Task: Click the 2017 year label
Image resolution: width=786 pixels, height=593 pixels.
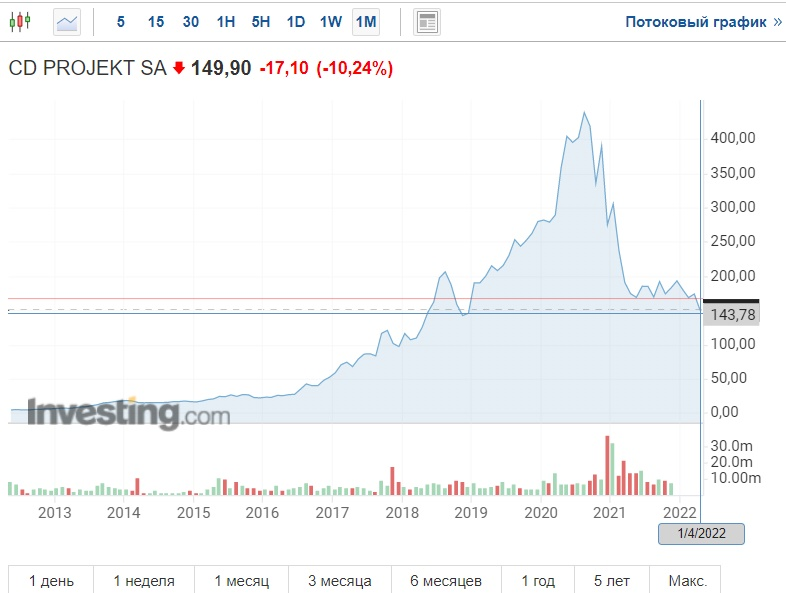Action: pyautogui.click(x=332, y=513)
